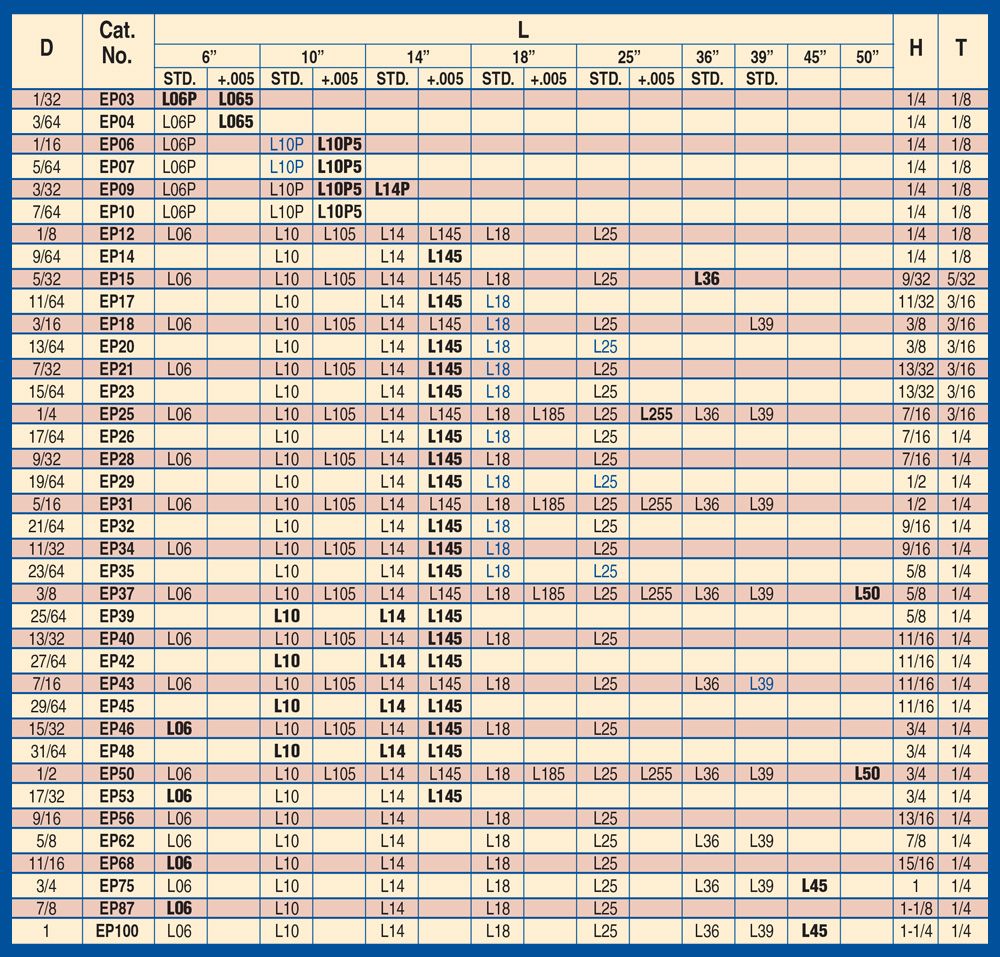
Task: Select L50 in the EP37 row
Action: 866,594
